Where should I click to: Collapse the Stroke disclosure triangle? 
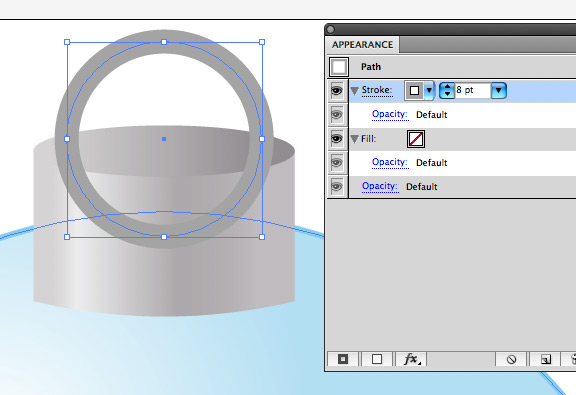(x=354, y=90)
